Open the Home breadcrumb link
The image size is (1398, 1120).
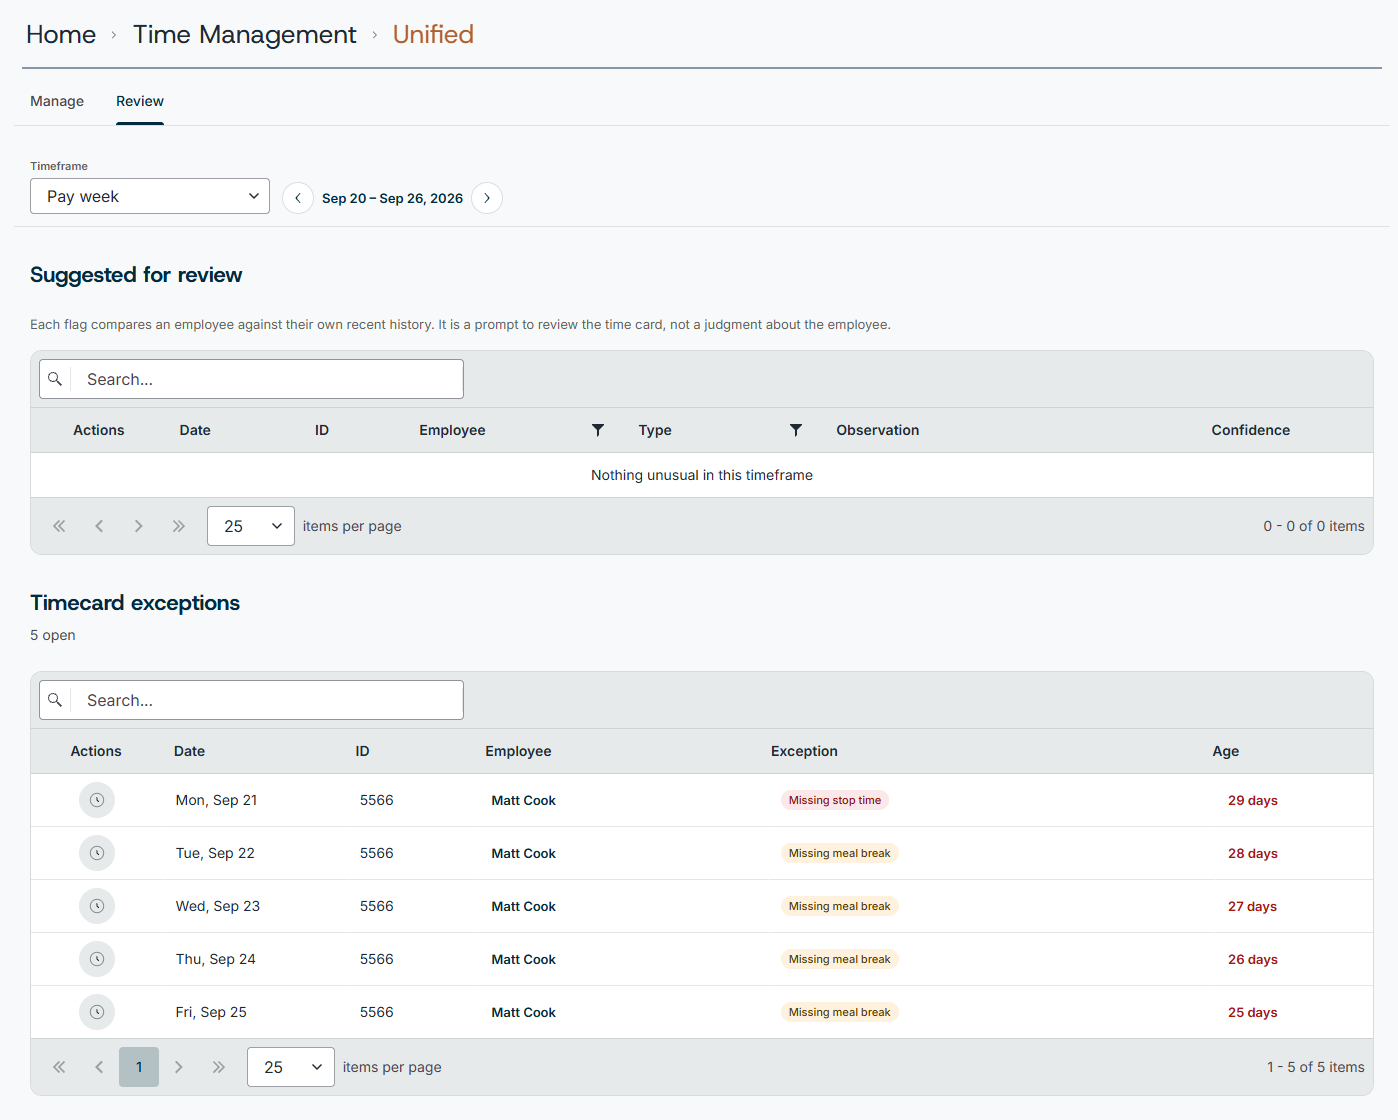pyautogui.click(x=61, y=35)
